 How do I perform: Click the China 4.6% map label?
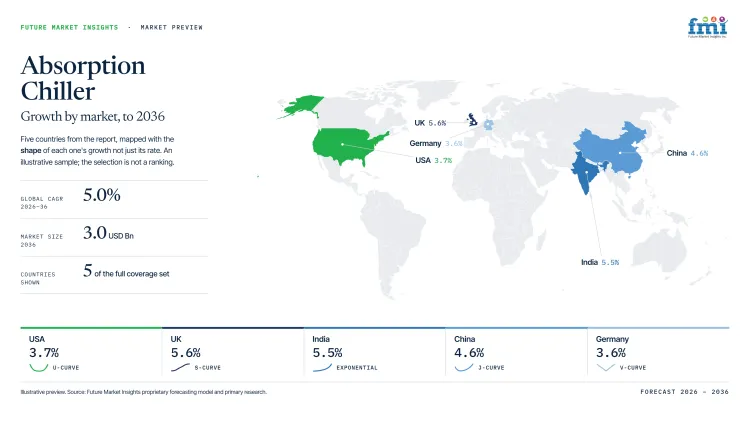[x=687, y=153]
